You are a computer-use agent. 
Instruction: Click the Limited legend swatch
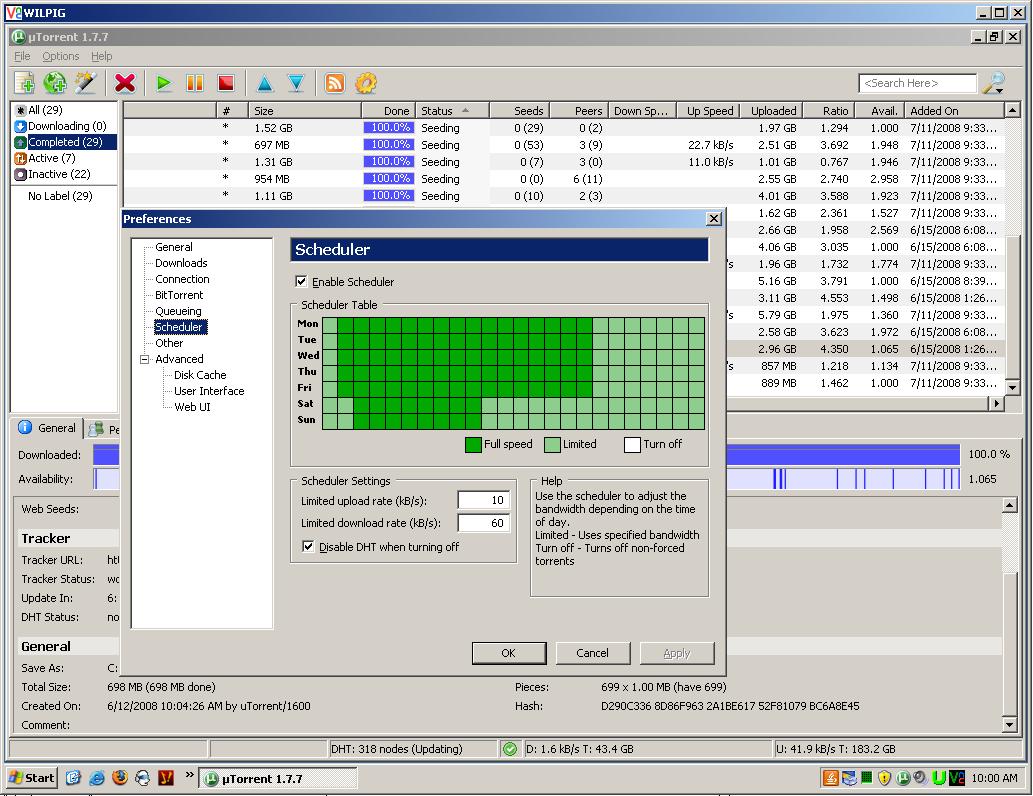[x=552, y=445]
